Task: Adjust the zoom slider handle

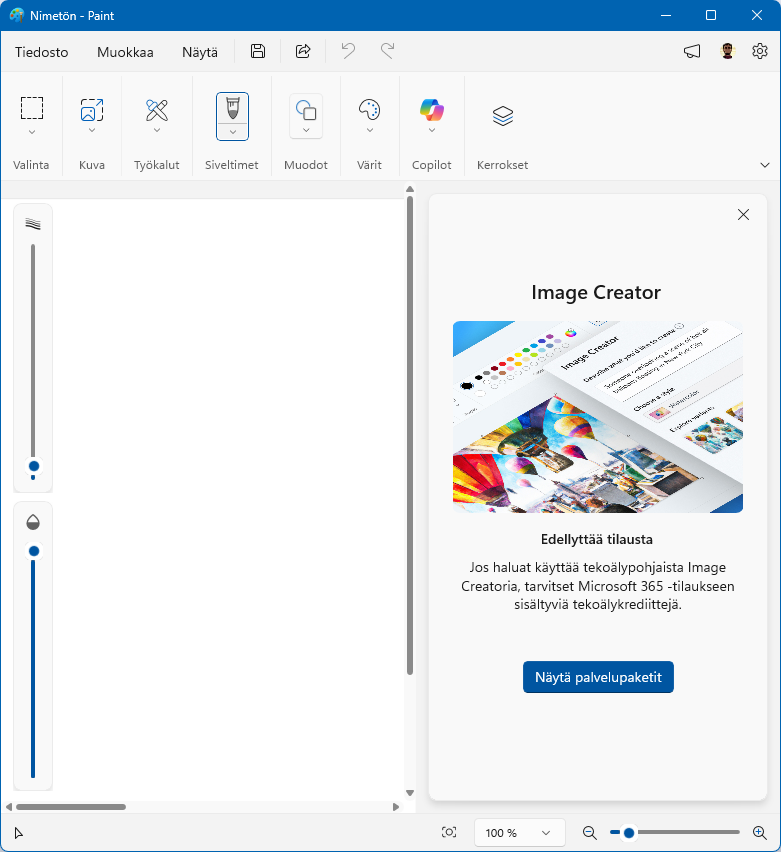Action: click(x=629, y=832)
